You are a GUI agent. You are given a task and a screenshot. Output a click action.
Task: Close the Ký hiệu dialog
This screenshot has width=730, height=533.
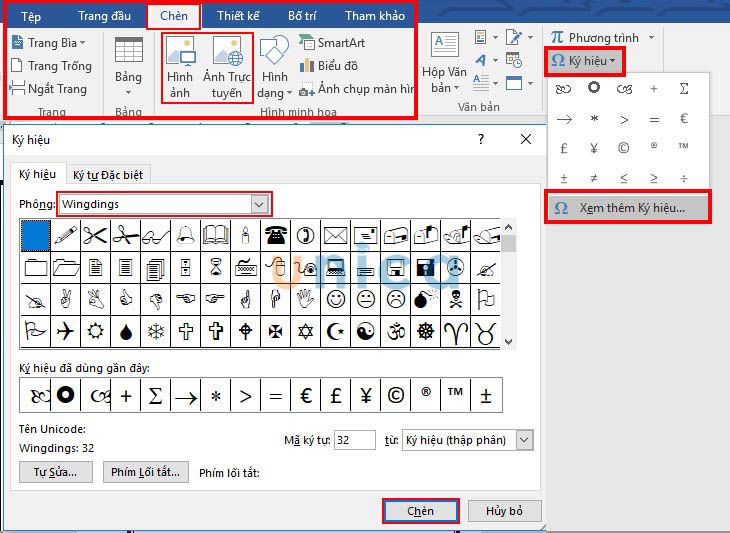click(x=526, y=139)
